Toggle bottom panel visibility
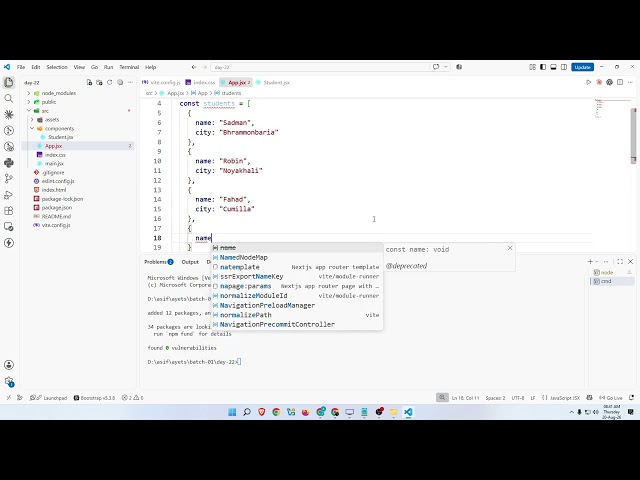The width and height of the screenshot is (640, 480). pyautogui.click(x=553, y=67)
